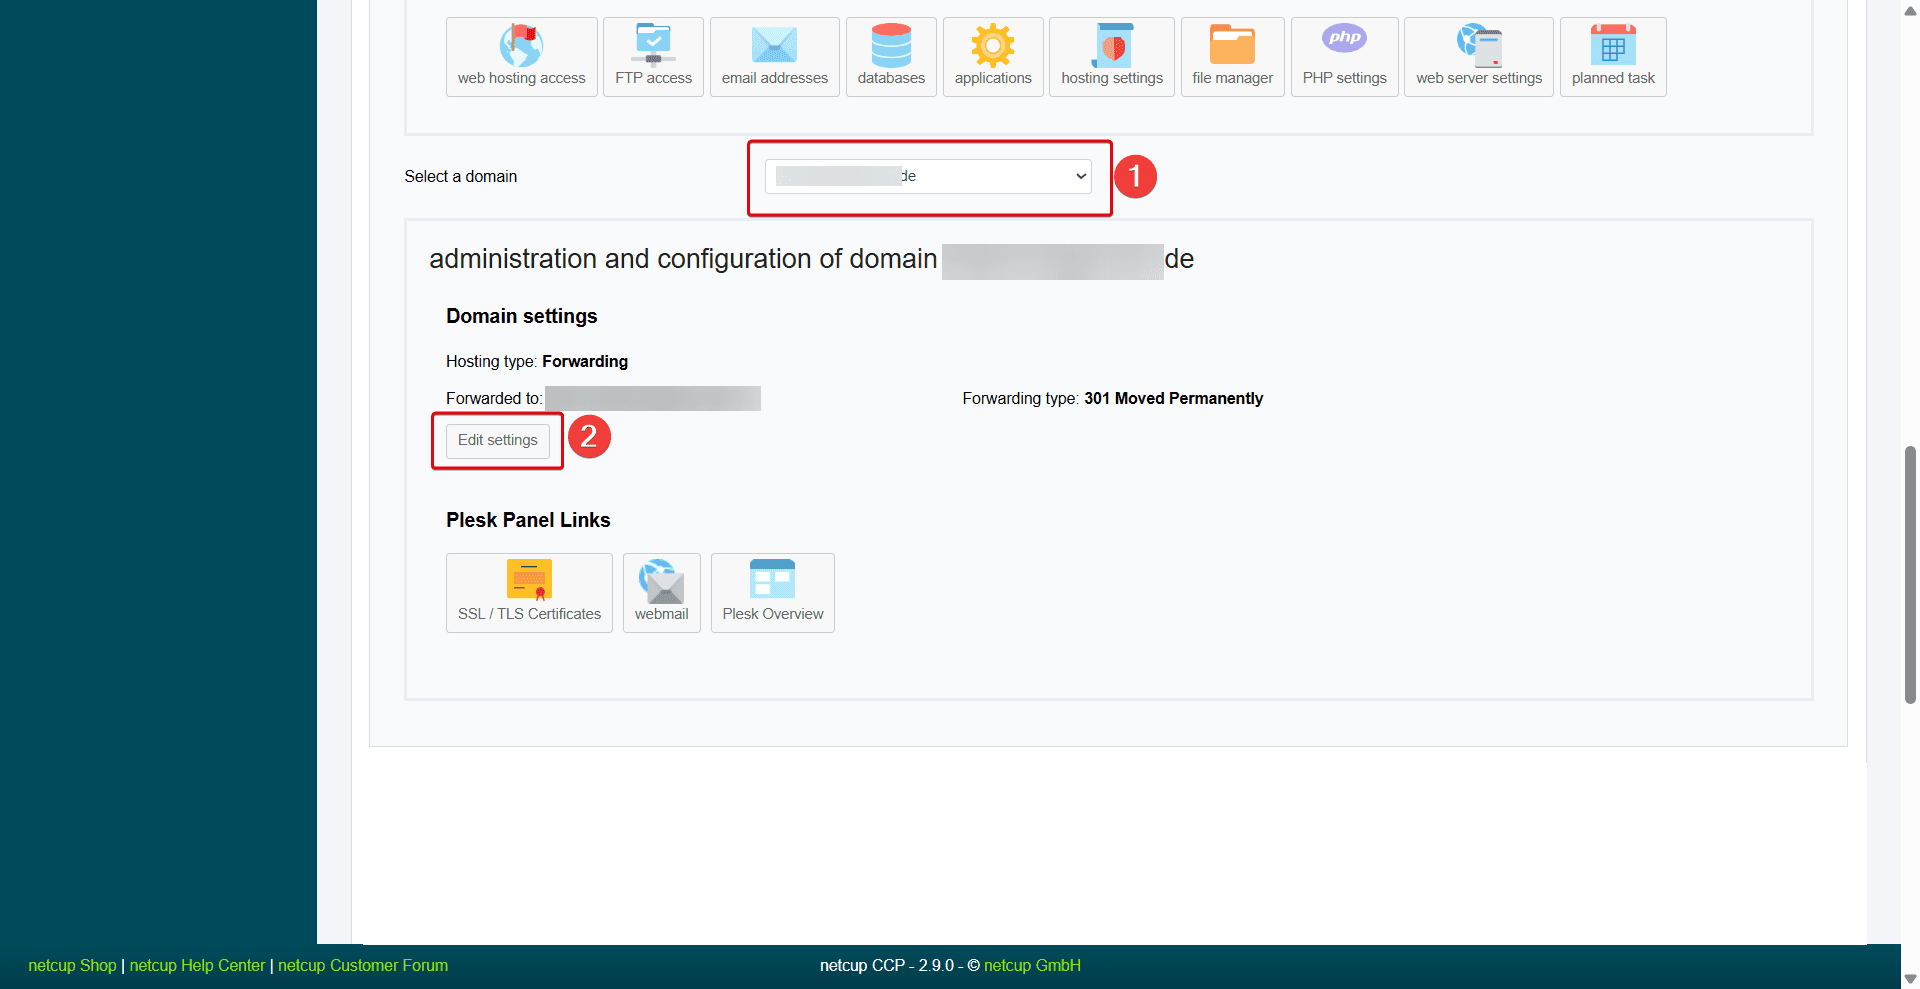Image resolution: width=1920 pixels, height=989 pixels.
Task: Open the PHP settings page
Action: (x=1343, y=56)
